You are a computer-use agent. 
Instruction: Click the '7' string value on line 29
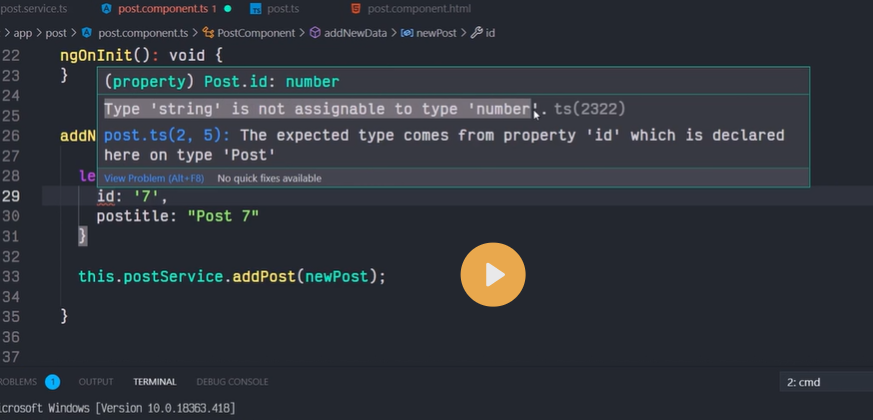point(146,196)
